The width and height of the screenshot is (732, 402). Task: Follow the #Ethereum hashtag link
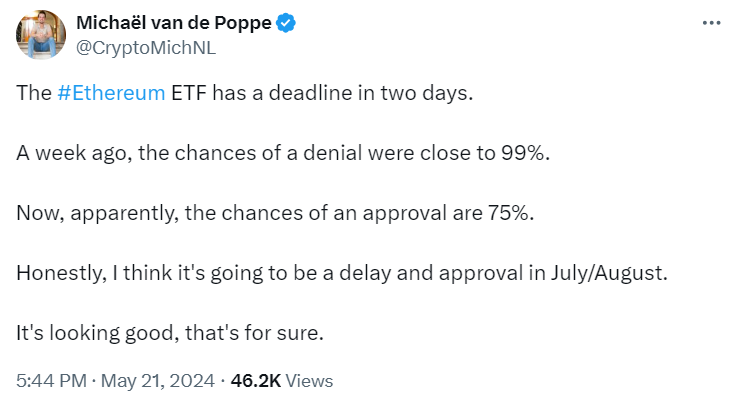pyautogui.click(x=111, y=93)
